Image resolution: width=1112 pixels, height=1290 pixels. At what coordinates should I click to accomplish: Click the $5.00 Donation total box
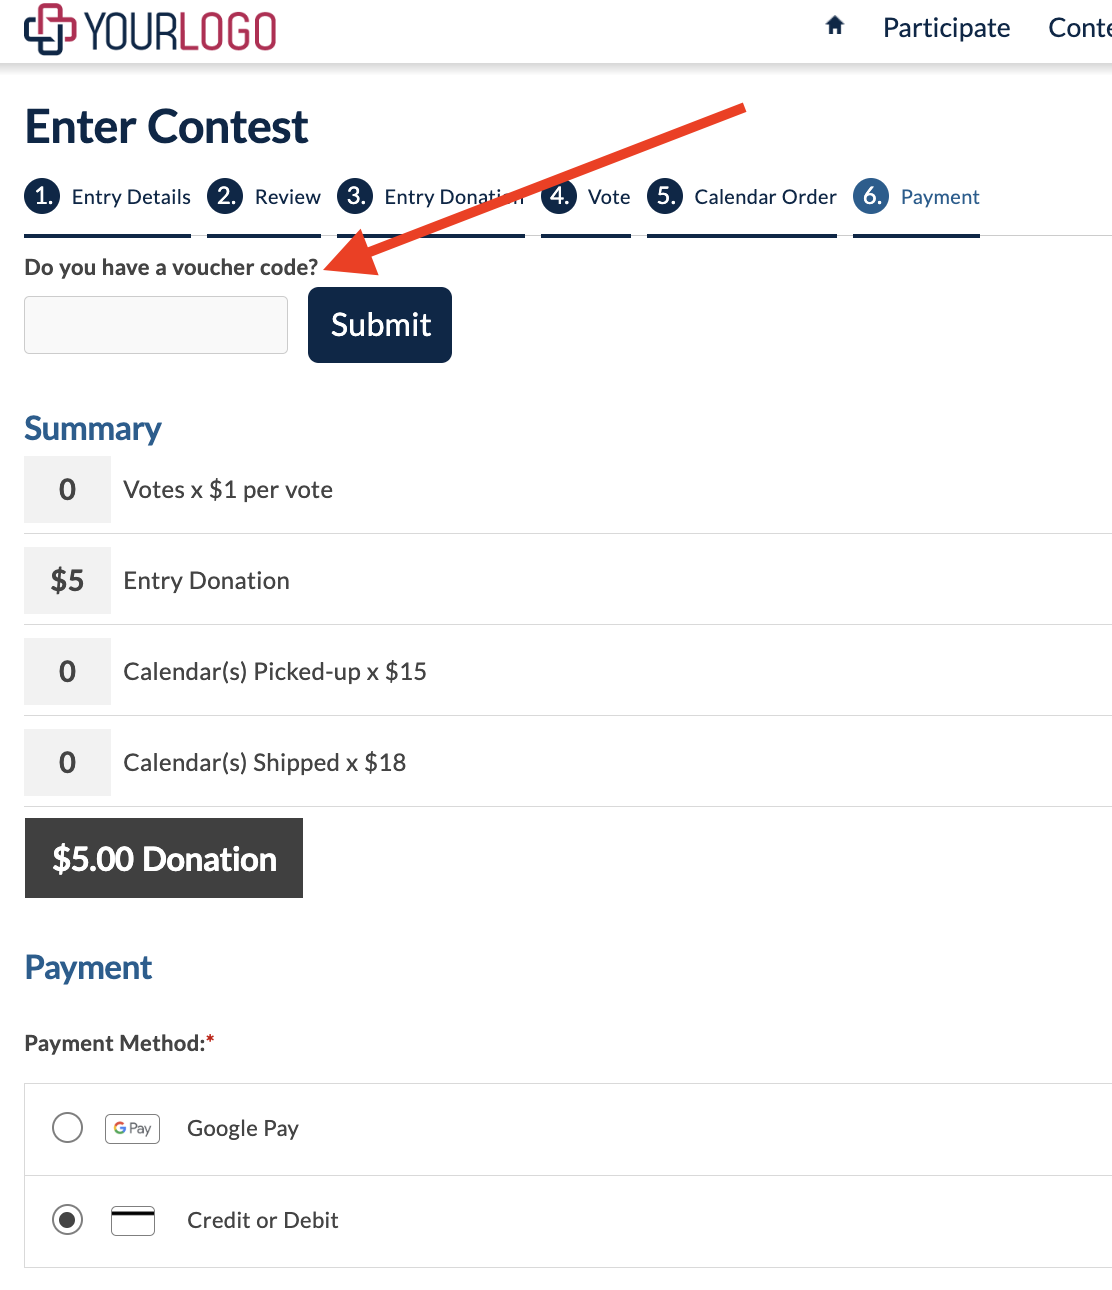pos(164,858)
